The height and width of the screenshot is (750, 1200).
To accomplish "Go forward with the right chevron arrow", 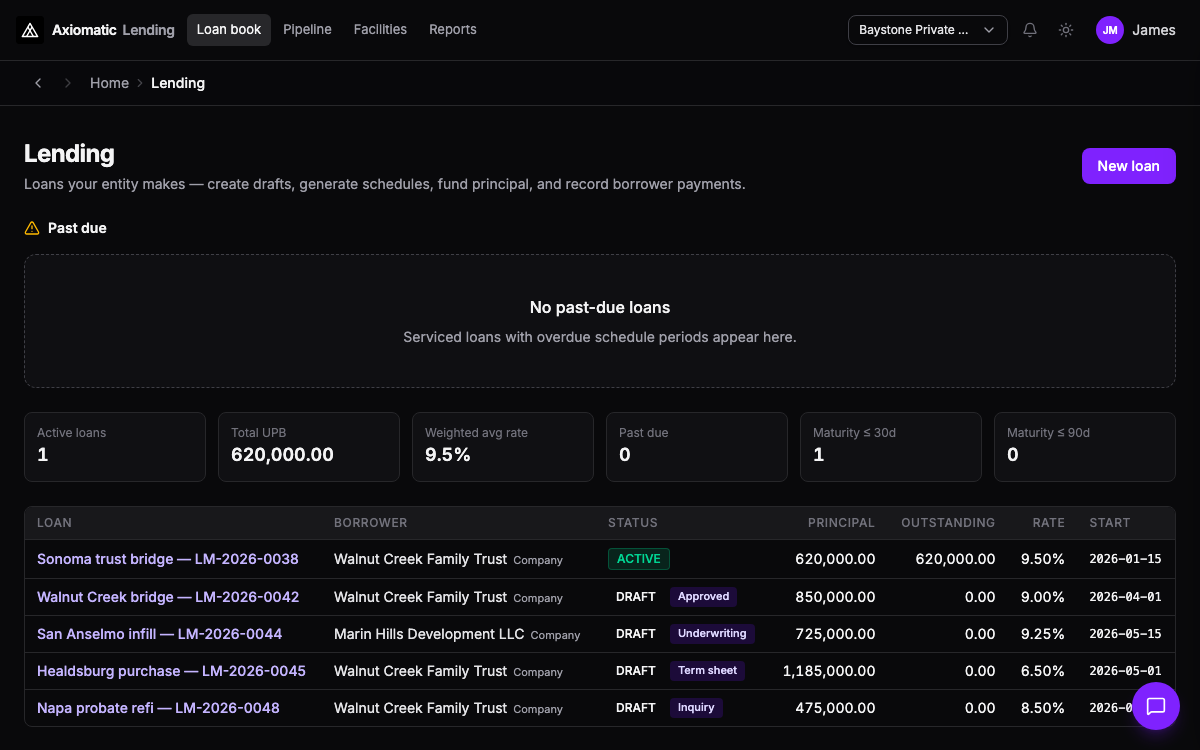I will click(68, 83).
